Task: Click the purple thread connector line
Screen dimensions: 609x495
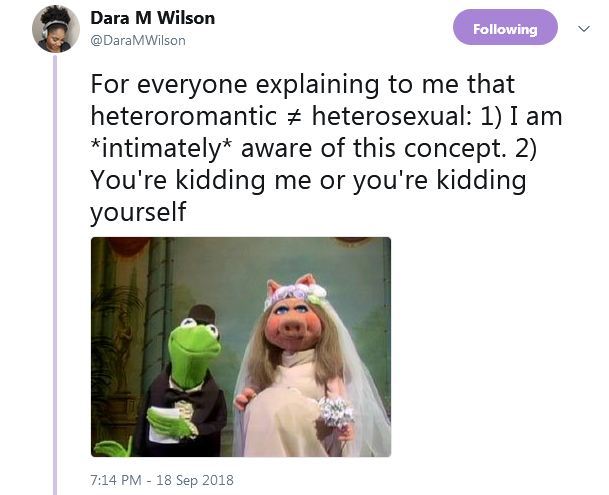Action: [x=55, y=275]
